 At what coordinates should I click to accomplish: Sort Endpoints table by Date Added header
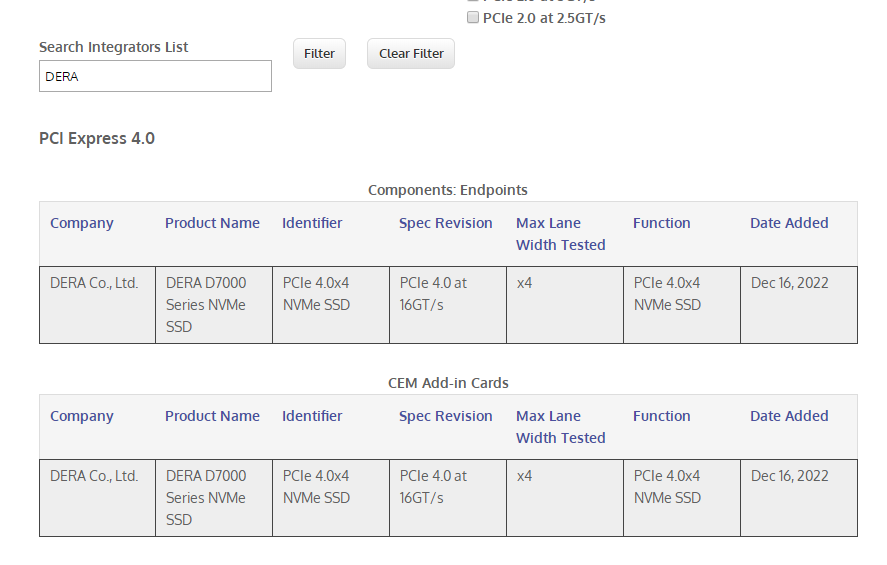click(x=789, y=223)
